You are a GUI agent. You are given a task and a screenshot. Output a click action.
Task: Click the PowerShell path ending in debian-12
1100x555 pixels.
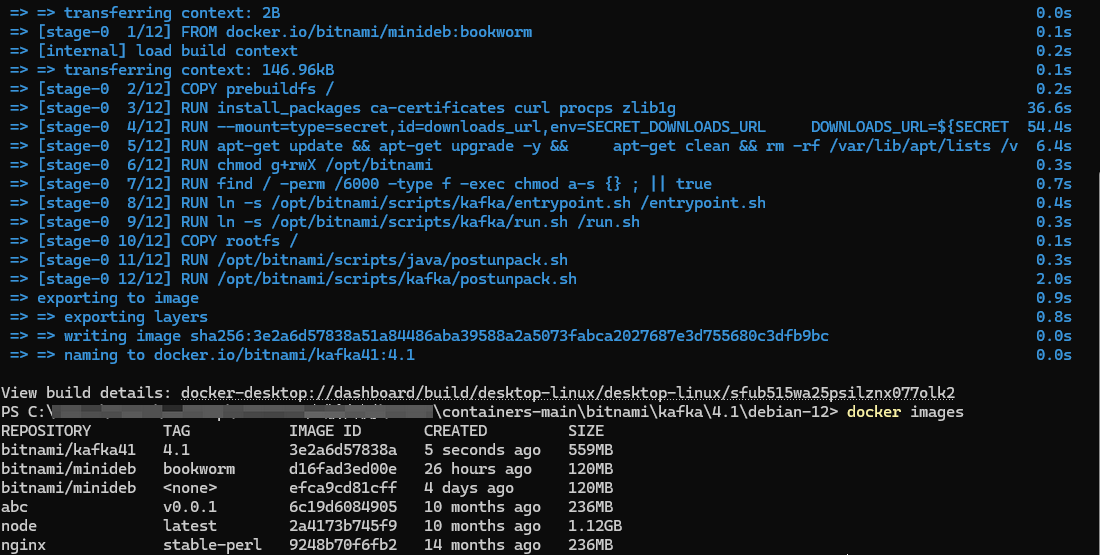point(420,412)
